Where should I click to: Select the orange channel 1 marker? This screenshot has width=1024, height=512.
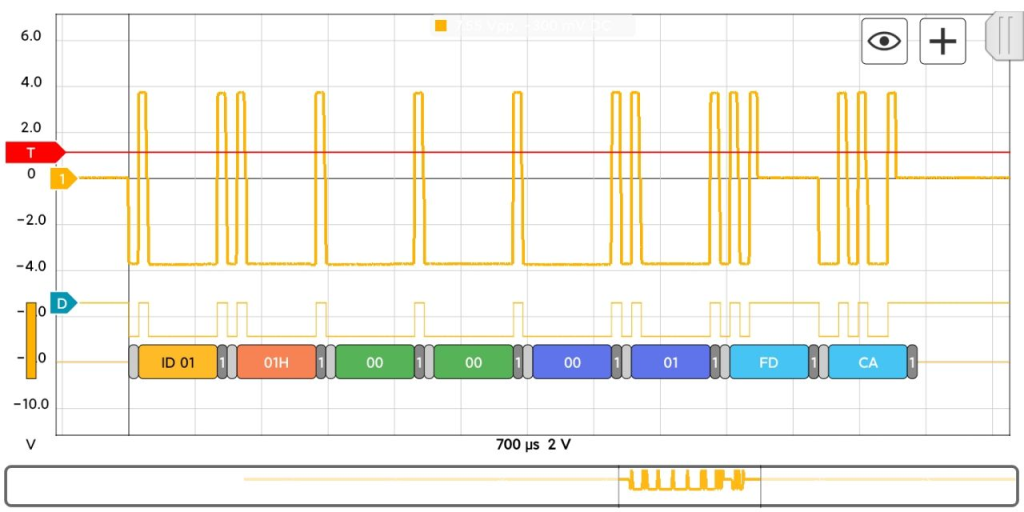tap(63, 179)
